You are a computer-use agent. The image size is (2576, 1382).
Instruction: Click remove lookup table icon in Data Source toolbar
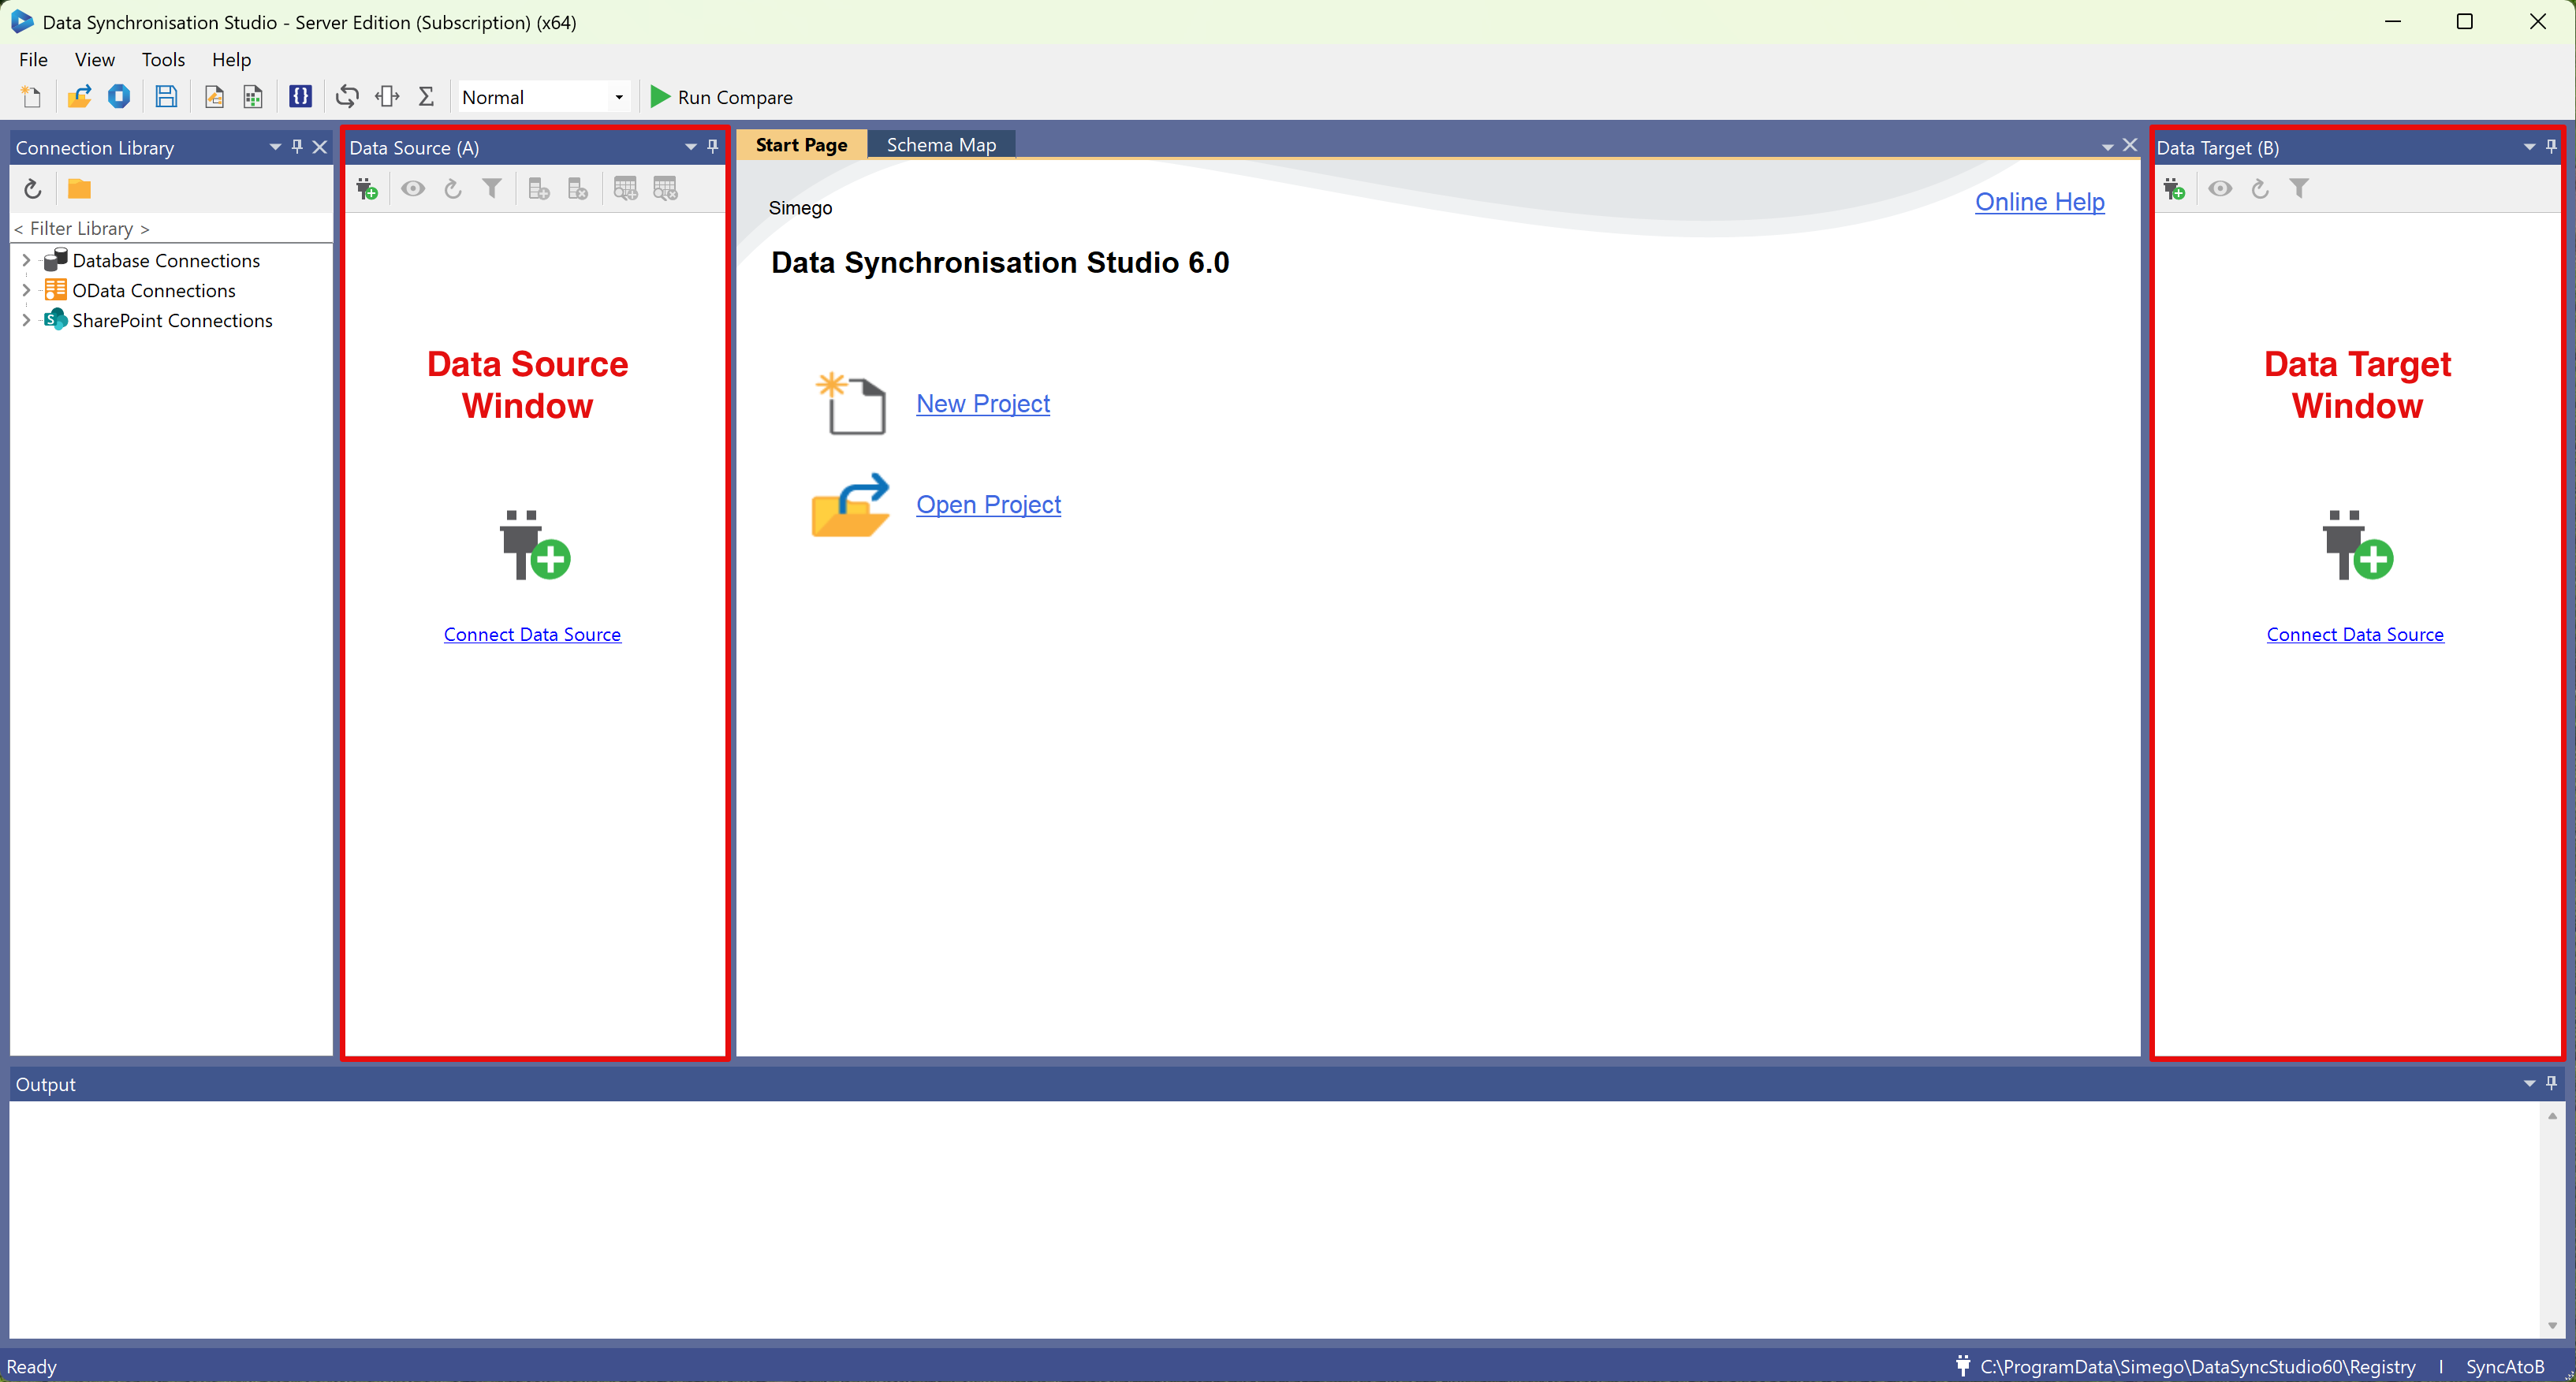(665, 189)
